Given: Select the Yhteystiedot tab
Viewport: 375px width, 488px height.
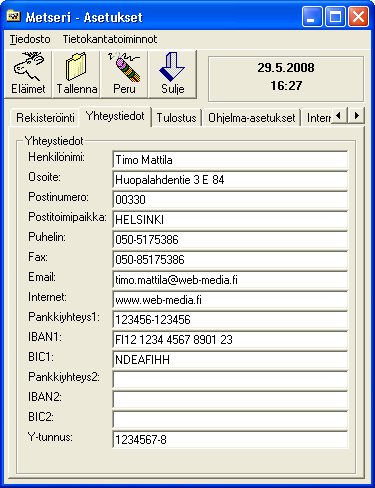Looking at the screenshot, I should click(x=115, y=116).
